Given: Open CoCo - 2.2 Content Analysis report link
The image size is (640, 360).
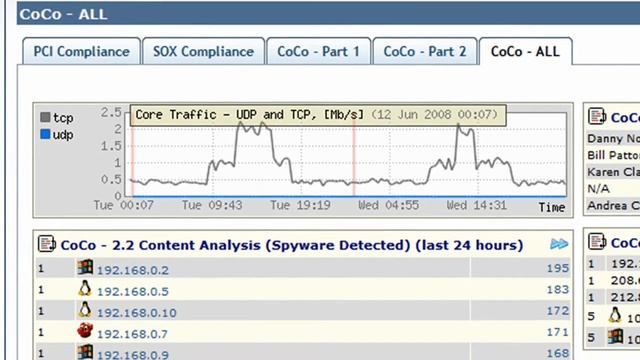Looking at the screenshot, I should (x=291, y=245).
